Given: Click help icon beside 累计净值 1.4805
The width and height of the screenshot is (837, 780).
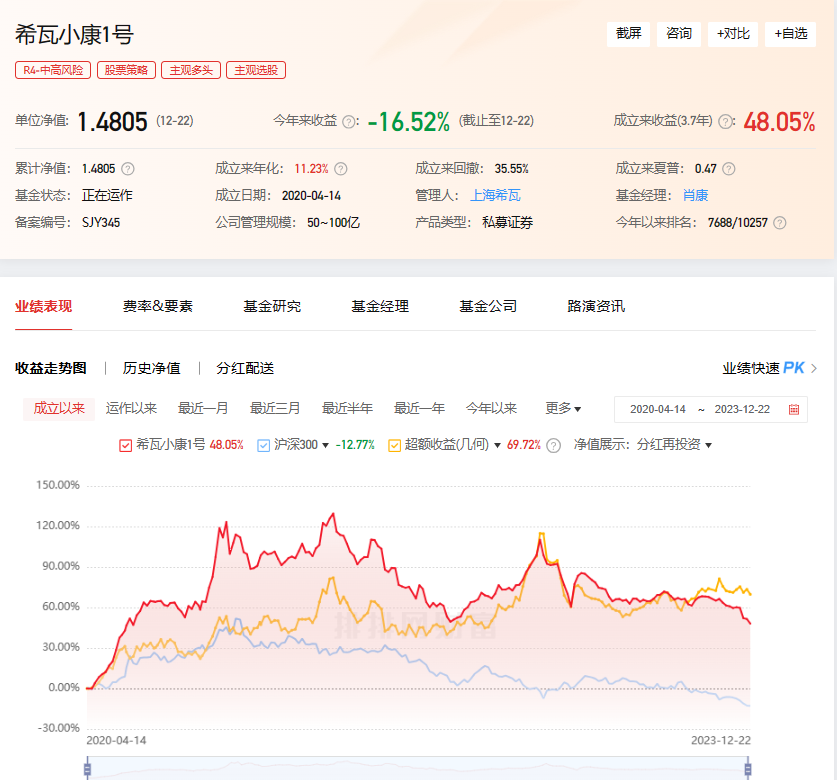Looking at the screenshot, I should tap(128, 169).
